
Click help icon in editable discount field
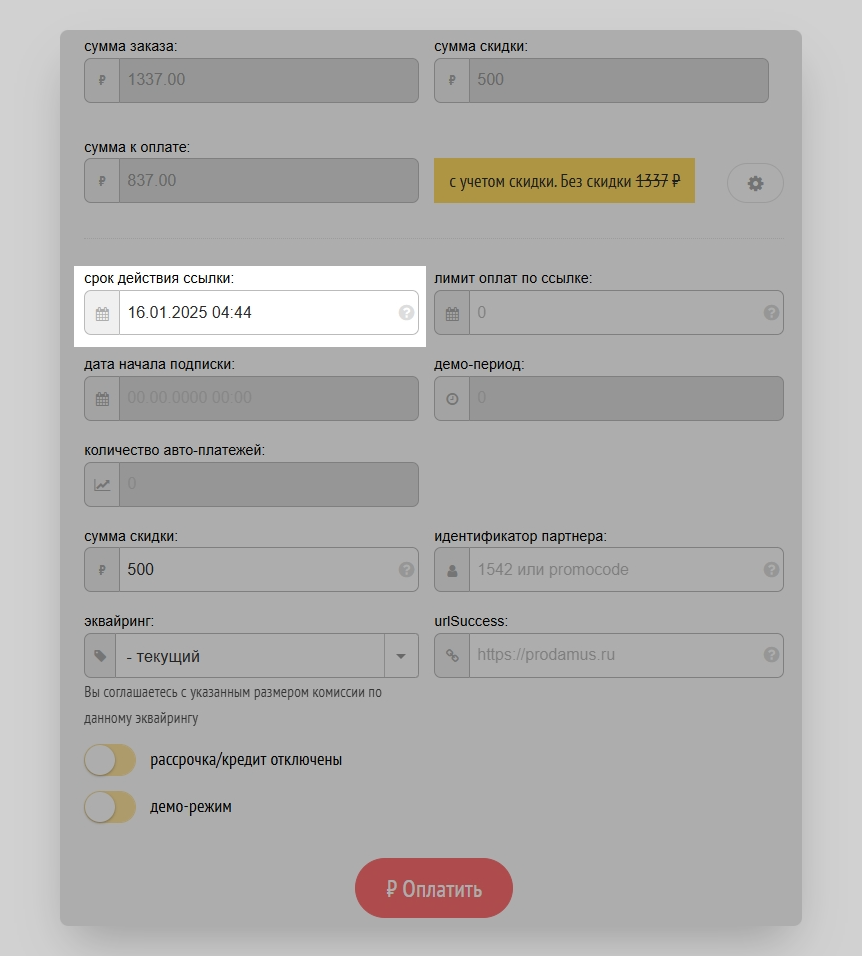pos(406,570)
